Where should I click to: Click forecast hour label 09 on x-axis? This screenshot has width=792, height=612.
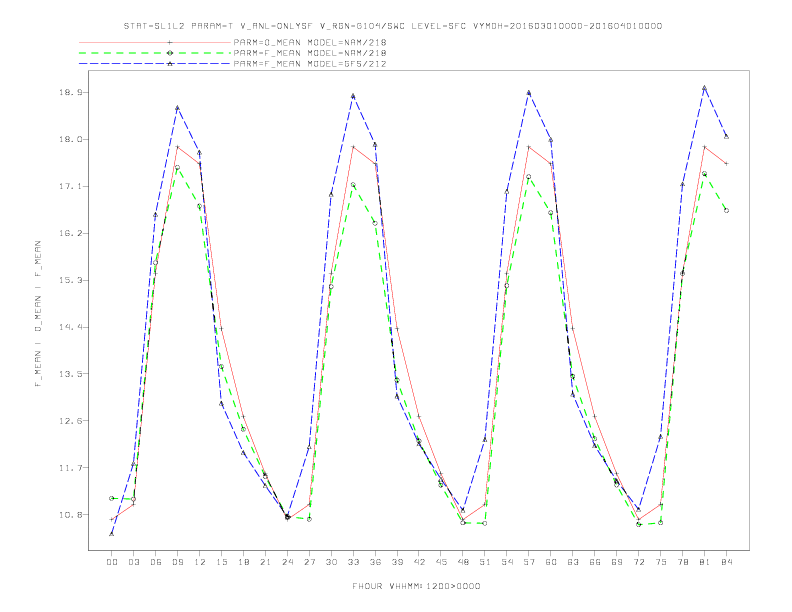point(177,562)
